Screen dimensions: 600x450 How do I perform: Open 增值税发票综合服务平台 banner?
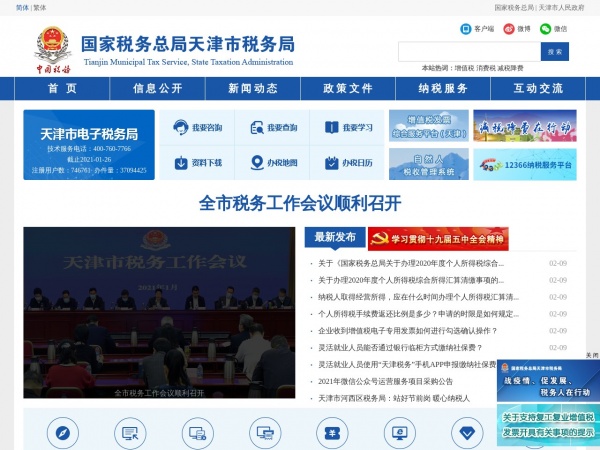coord(429,126)
